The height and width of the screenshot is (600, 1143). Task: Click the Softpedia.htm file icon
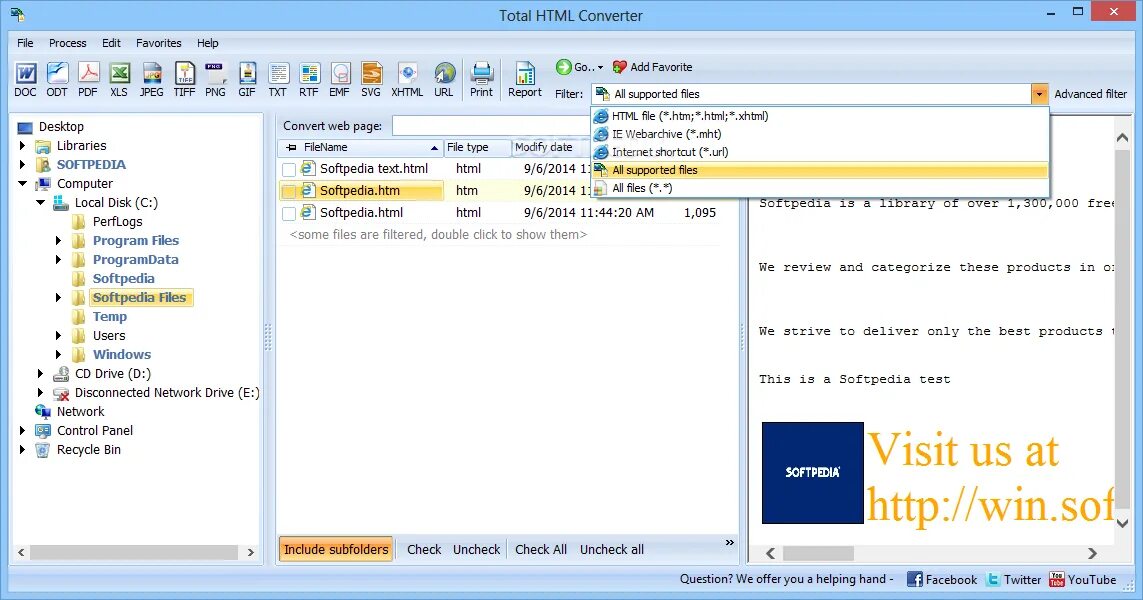tap(308, 190)
